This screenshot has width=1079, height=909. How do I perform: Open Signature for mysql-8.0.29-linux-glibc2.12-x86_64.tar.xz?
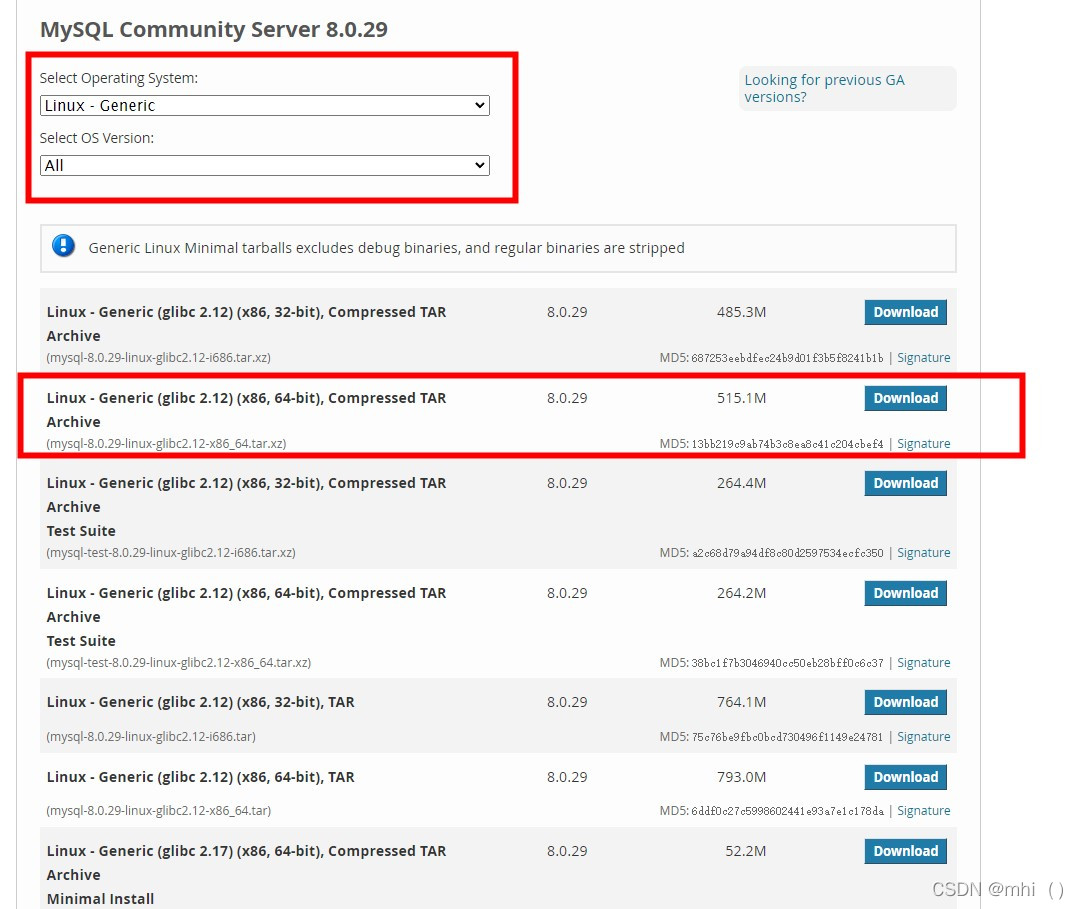coord(923,444)
